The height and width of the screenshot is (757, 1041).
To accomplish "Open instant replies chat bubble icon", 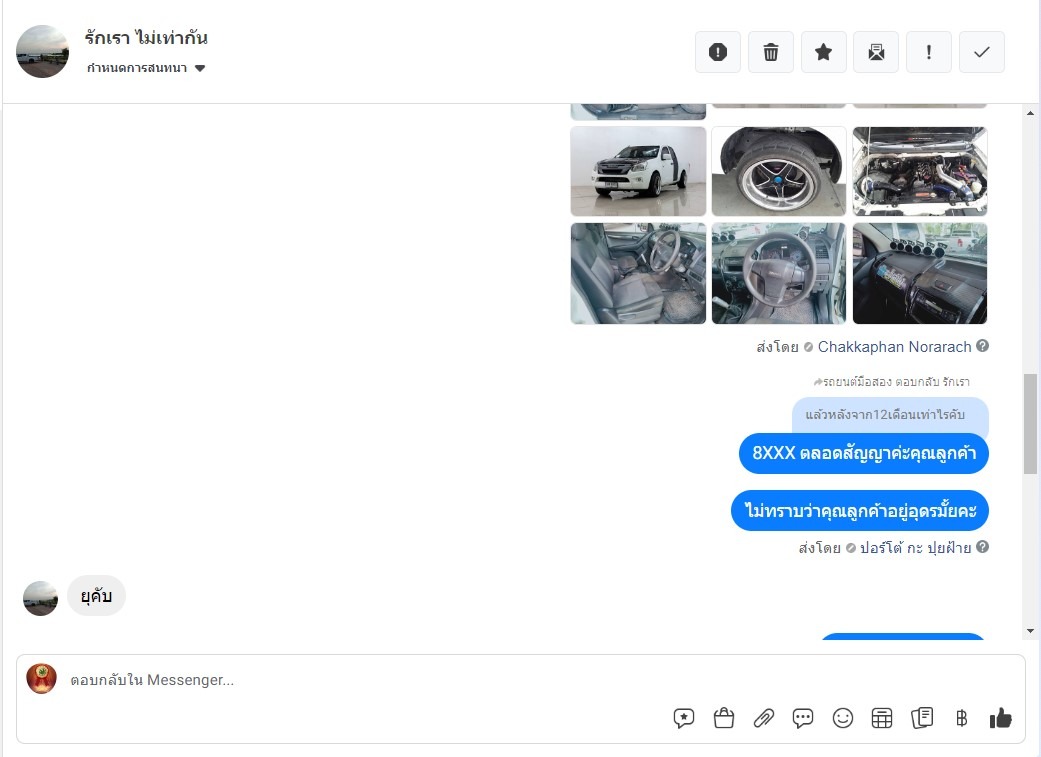I will coord(803,718).
